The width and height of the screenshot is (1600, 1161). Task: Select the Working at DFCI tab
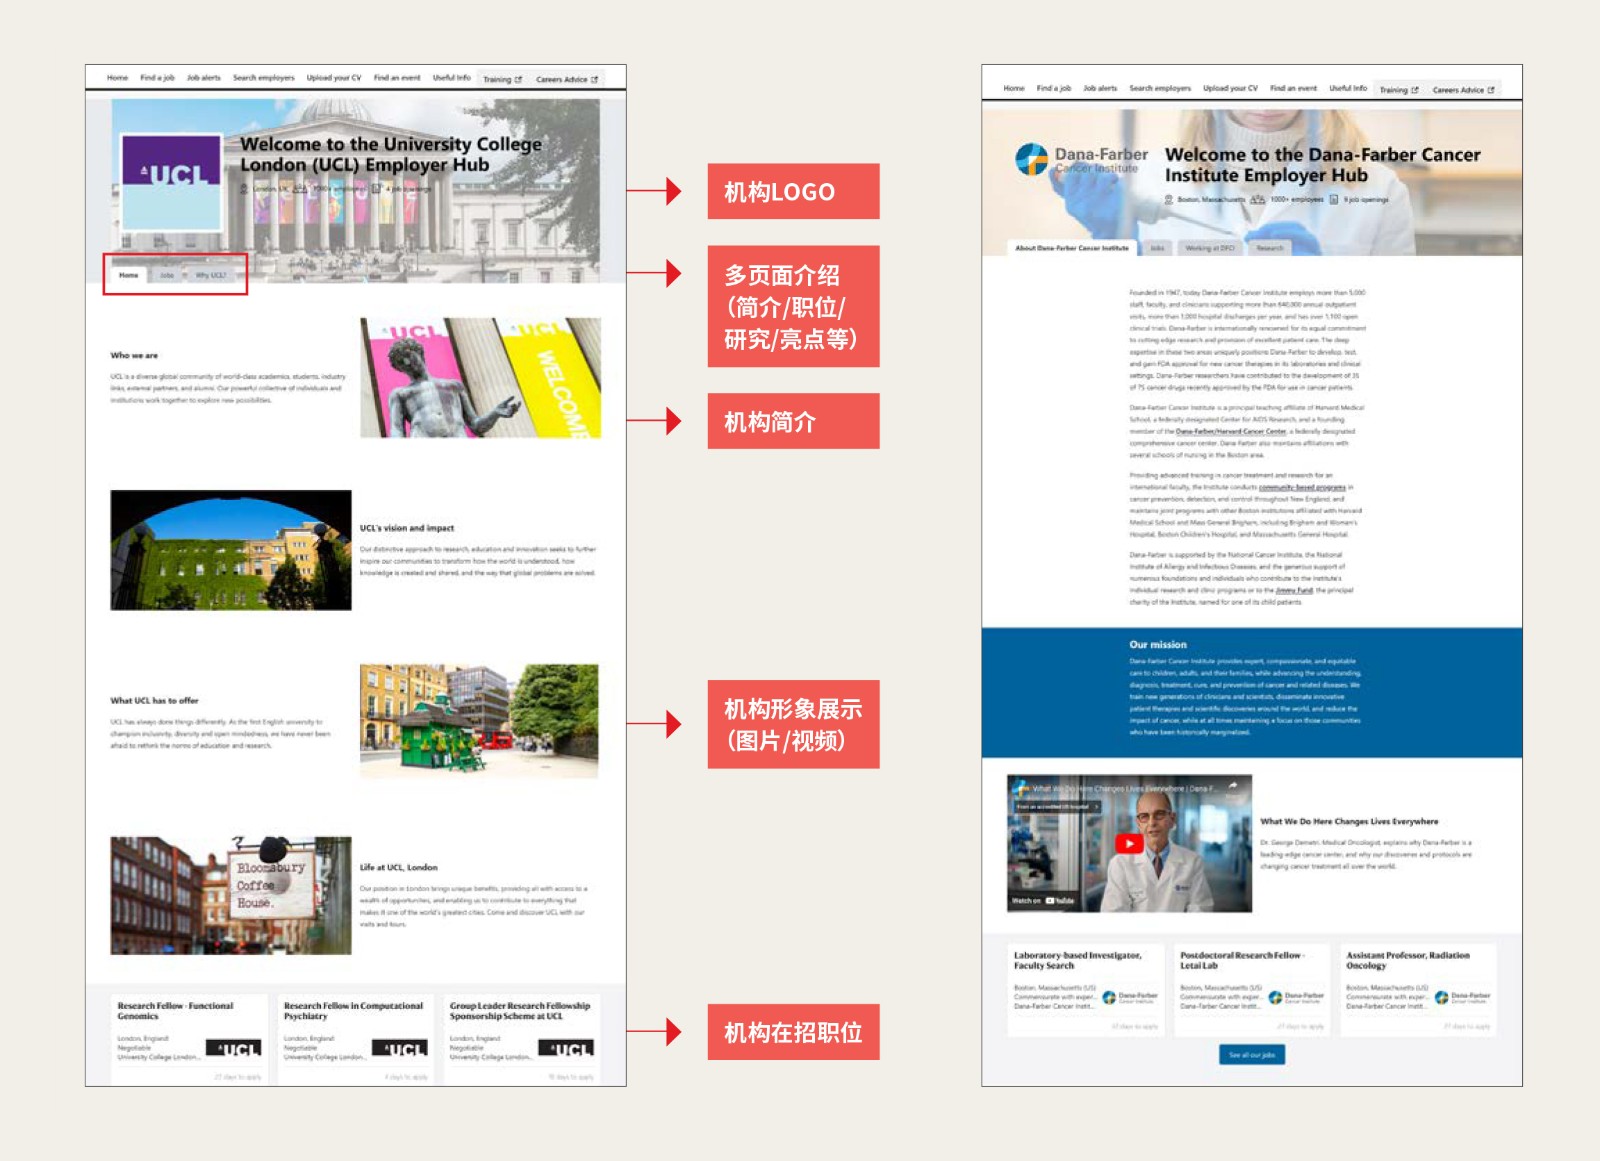click(1210, 248)
